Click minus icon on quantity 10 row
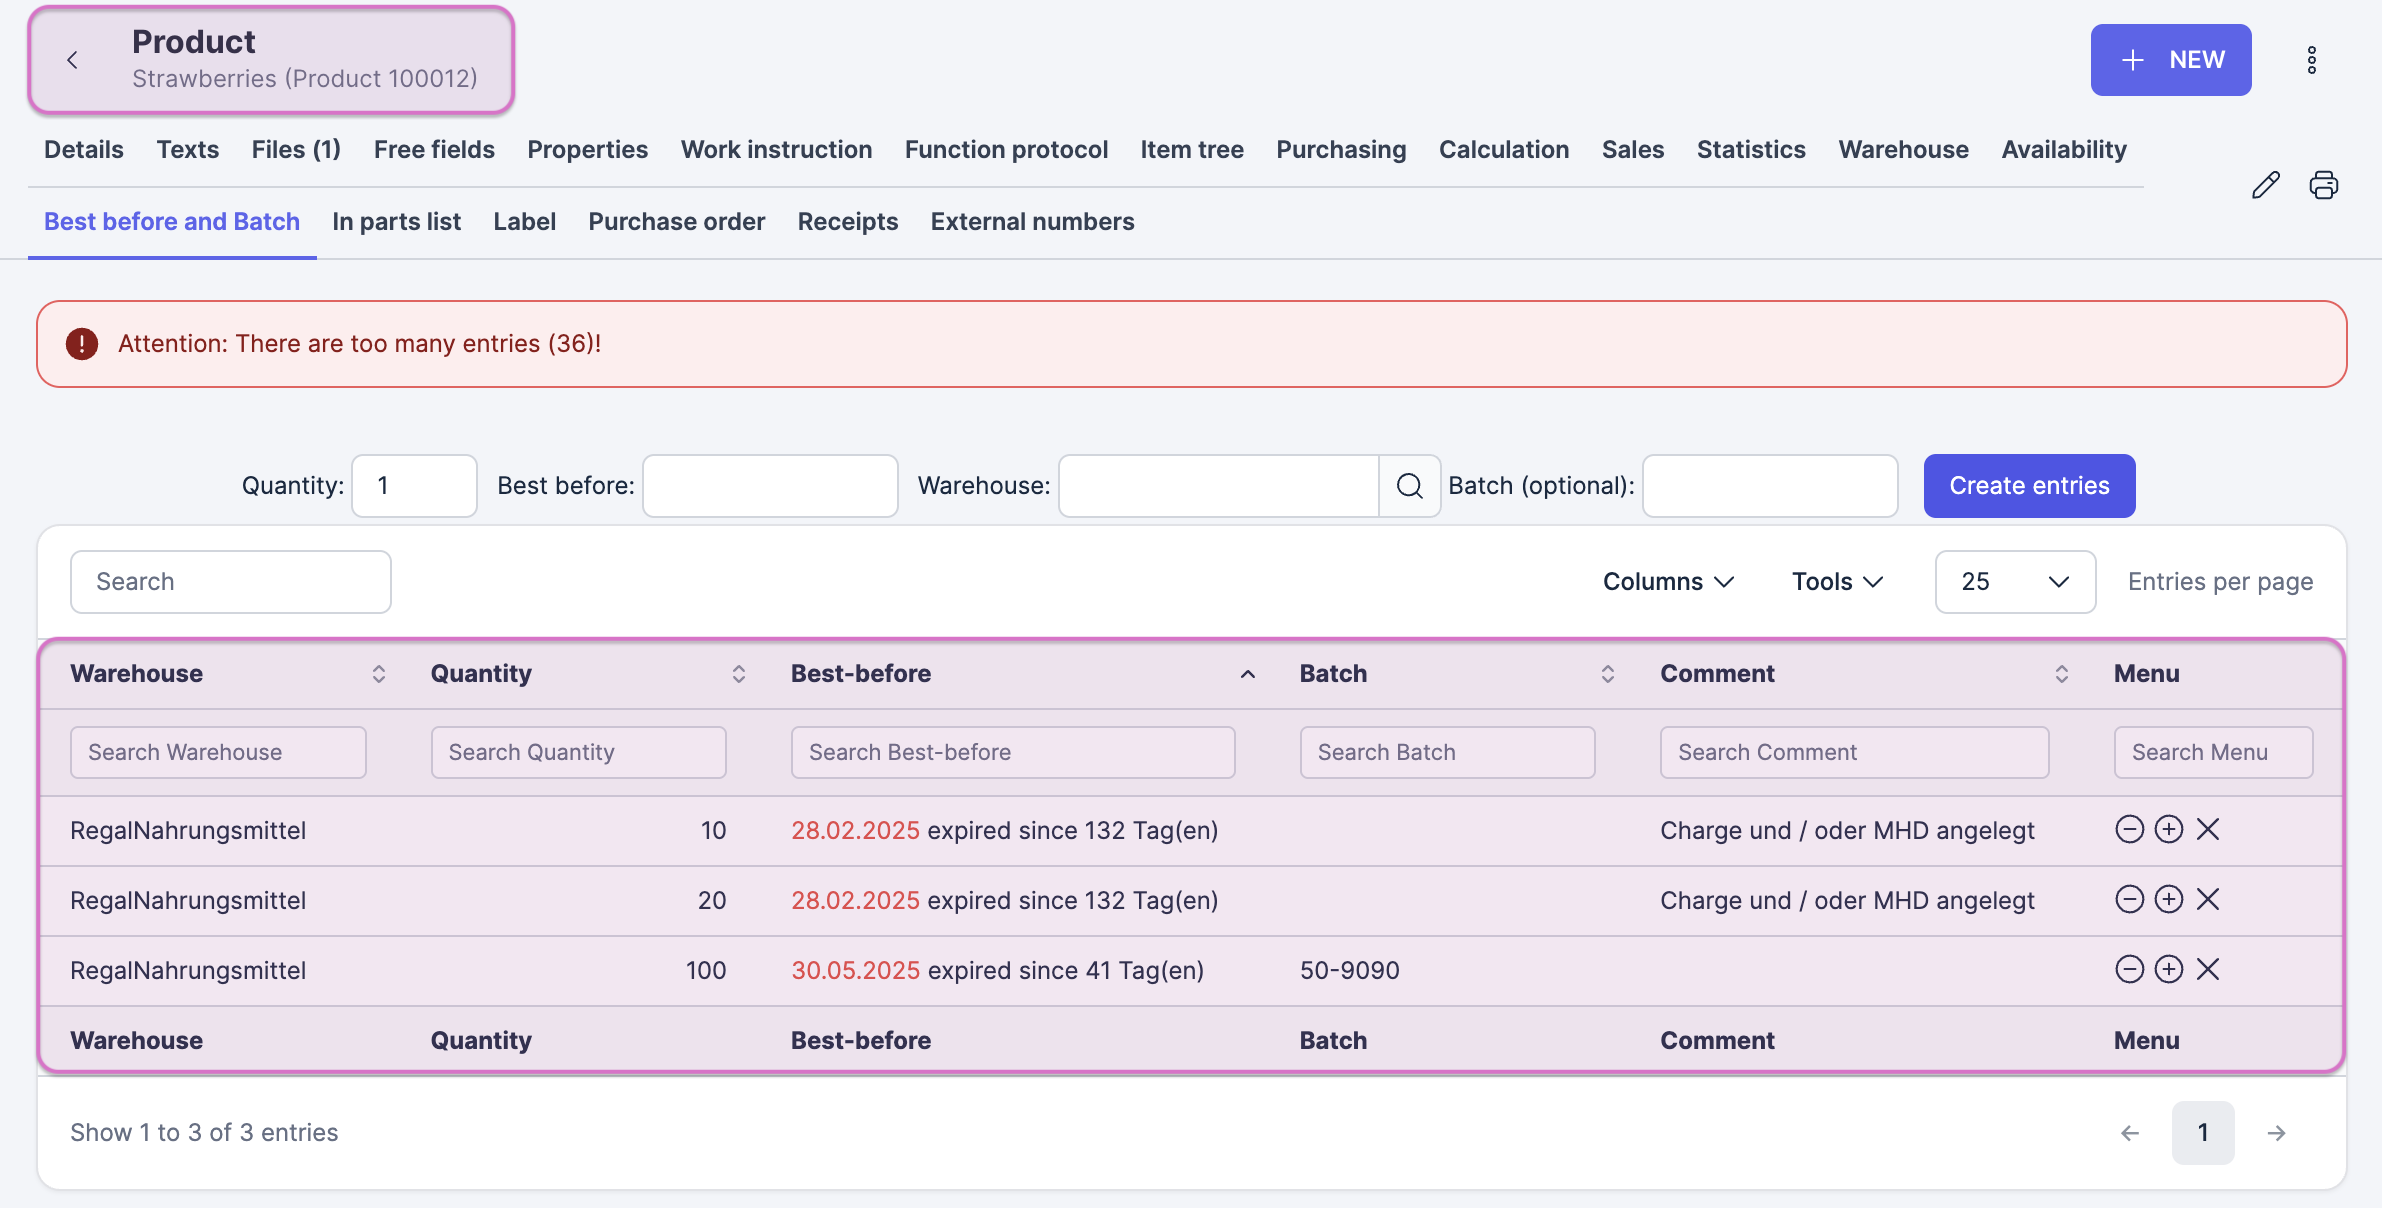Image resolution: width=2382 pixels, height=1208 pixels. tap(2129, 829)
